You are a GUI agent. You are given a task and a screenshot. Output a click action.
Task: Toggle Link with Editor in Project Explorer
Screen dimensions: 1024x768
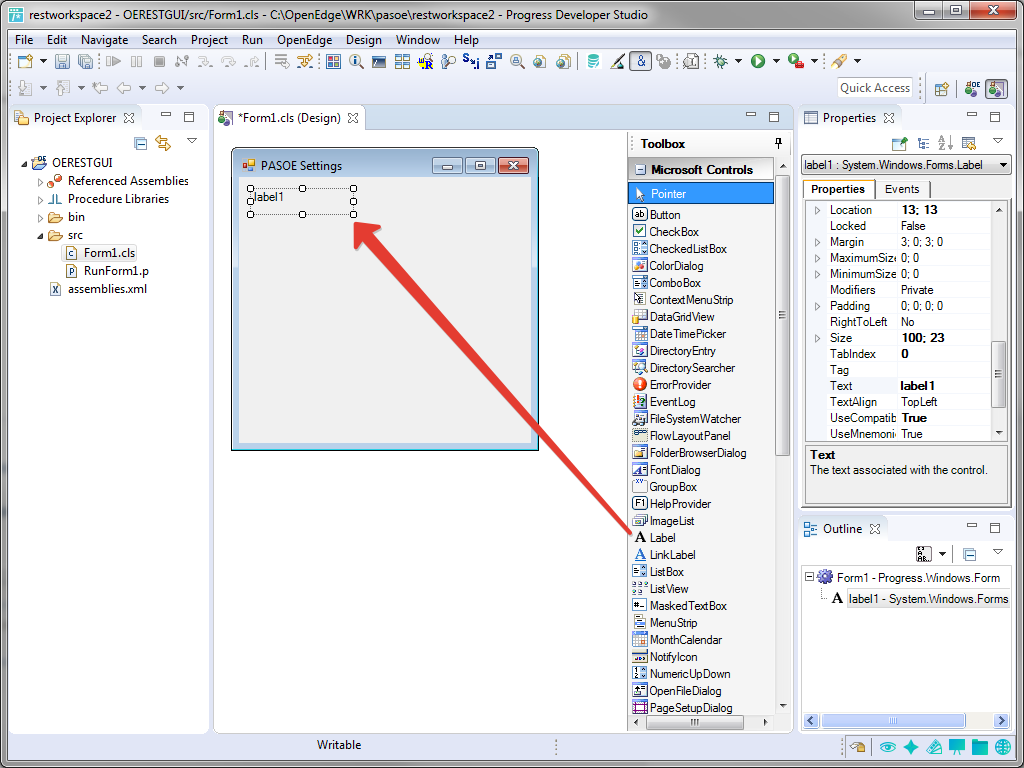(x=163, y=142)
